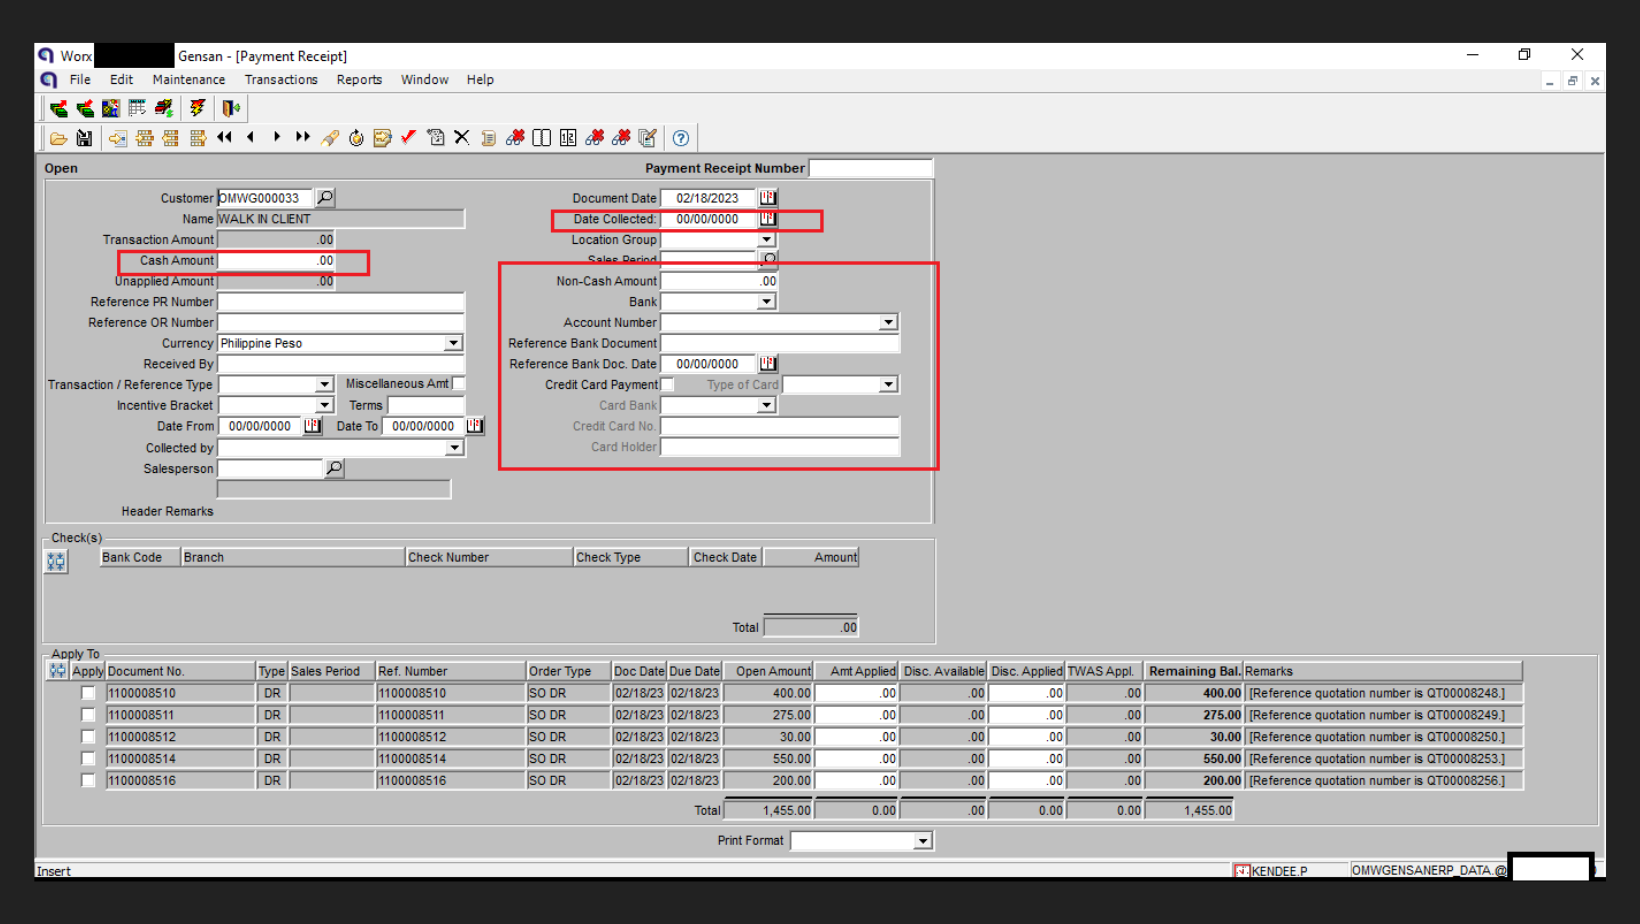Click the scroll document toolbar icon

point(488,138)
